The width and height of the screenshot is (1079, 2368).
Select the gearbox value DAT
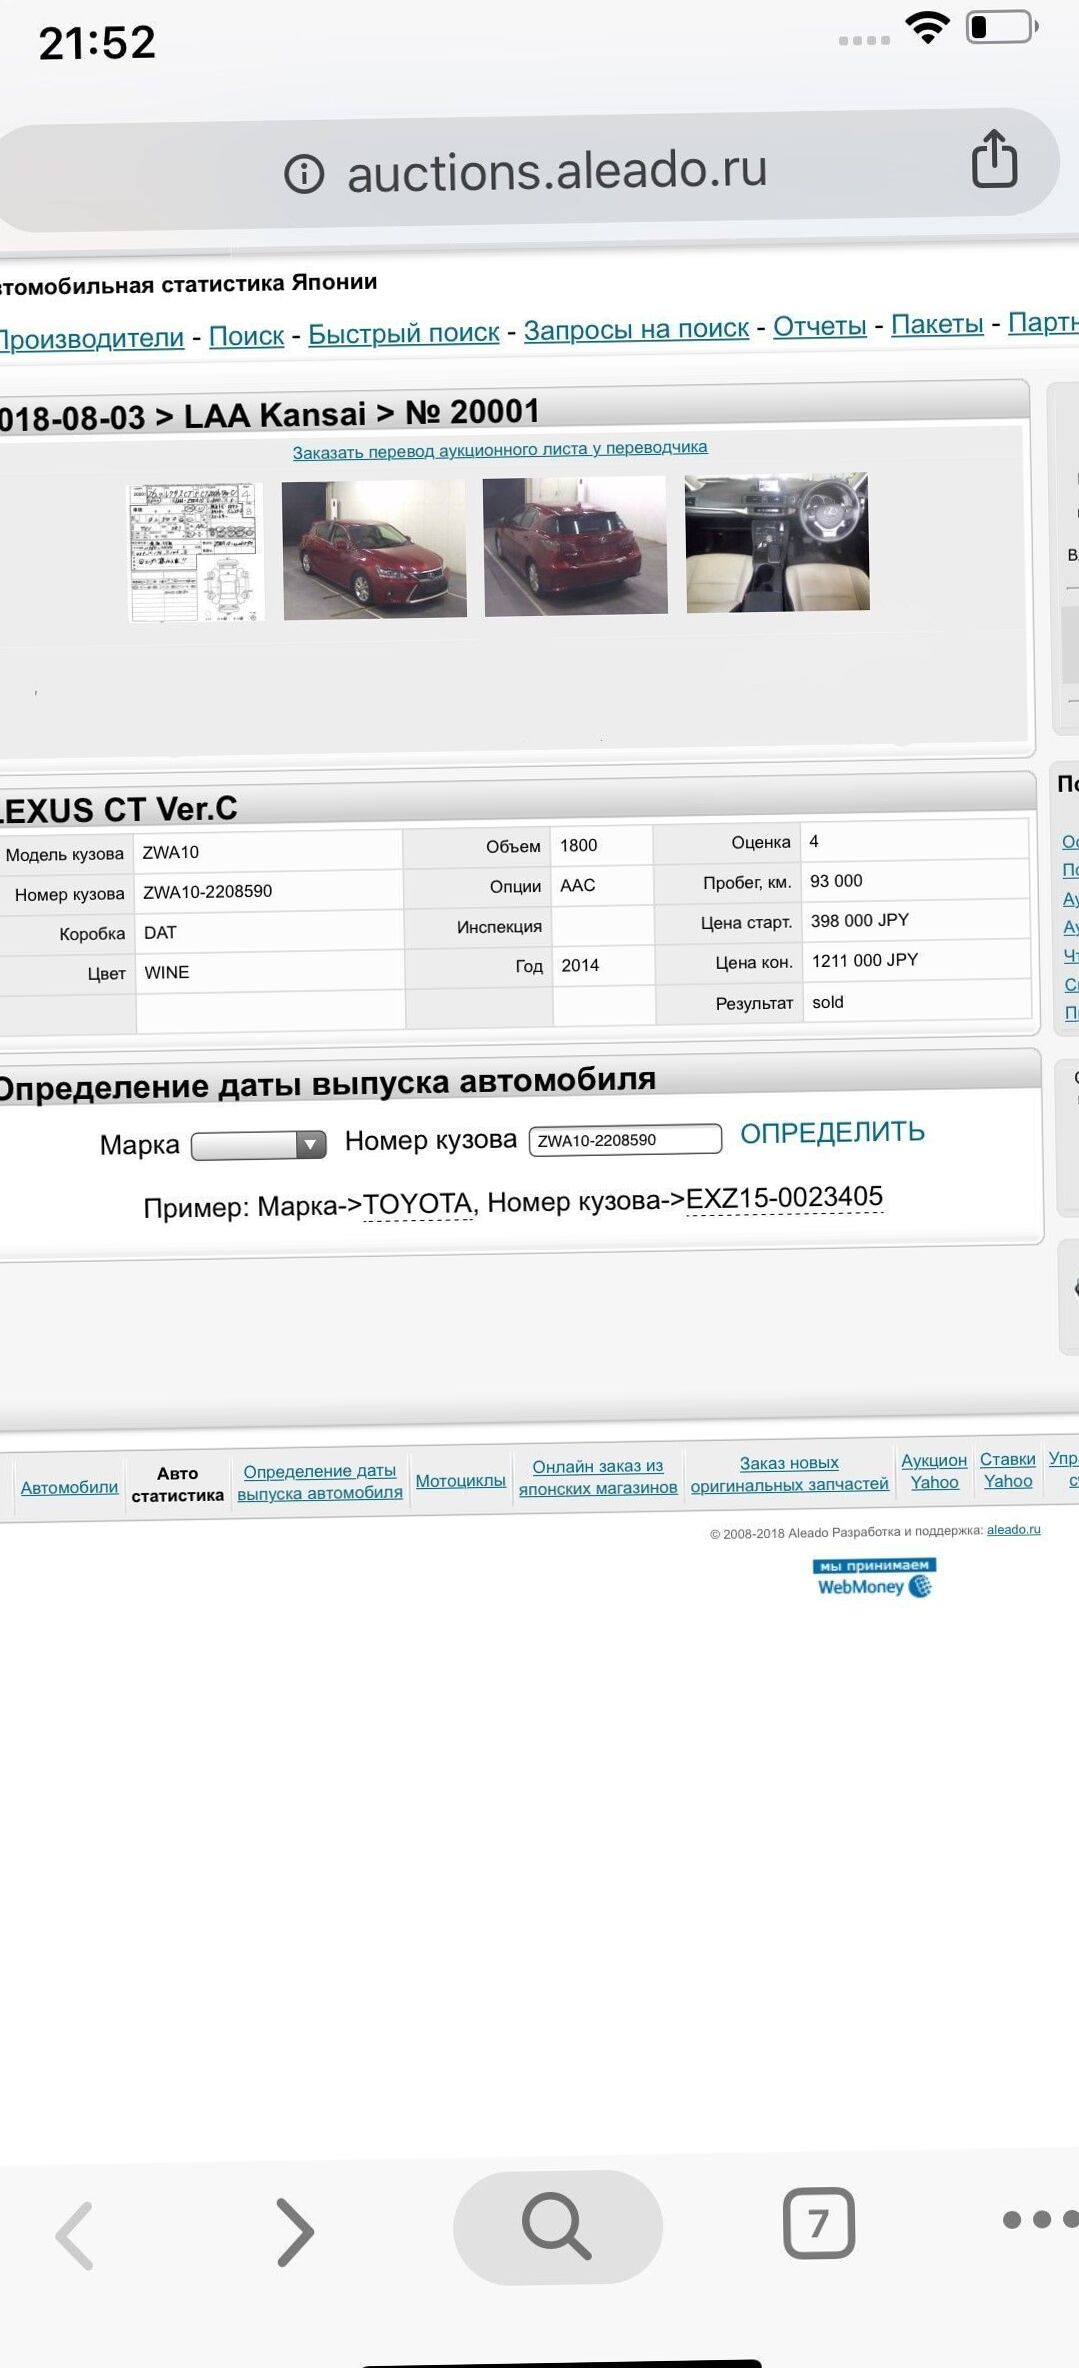pos(160,932)
